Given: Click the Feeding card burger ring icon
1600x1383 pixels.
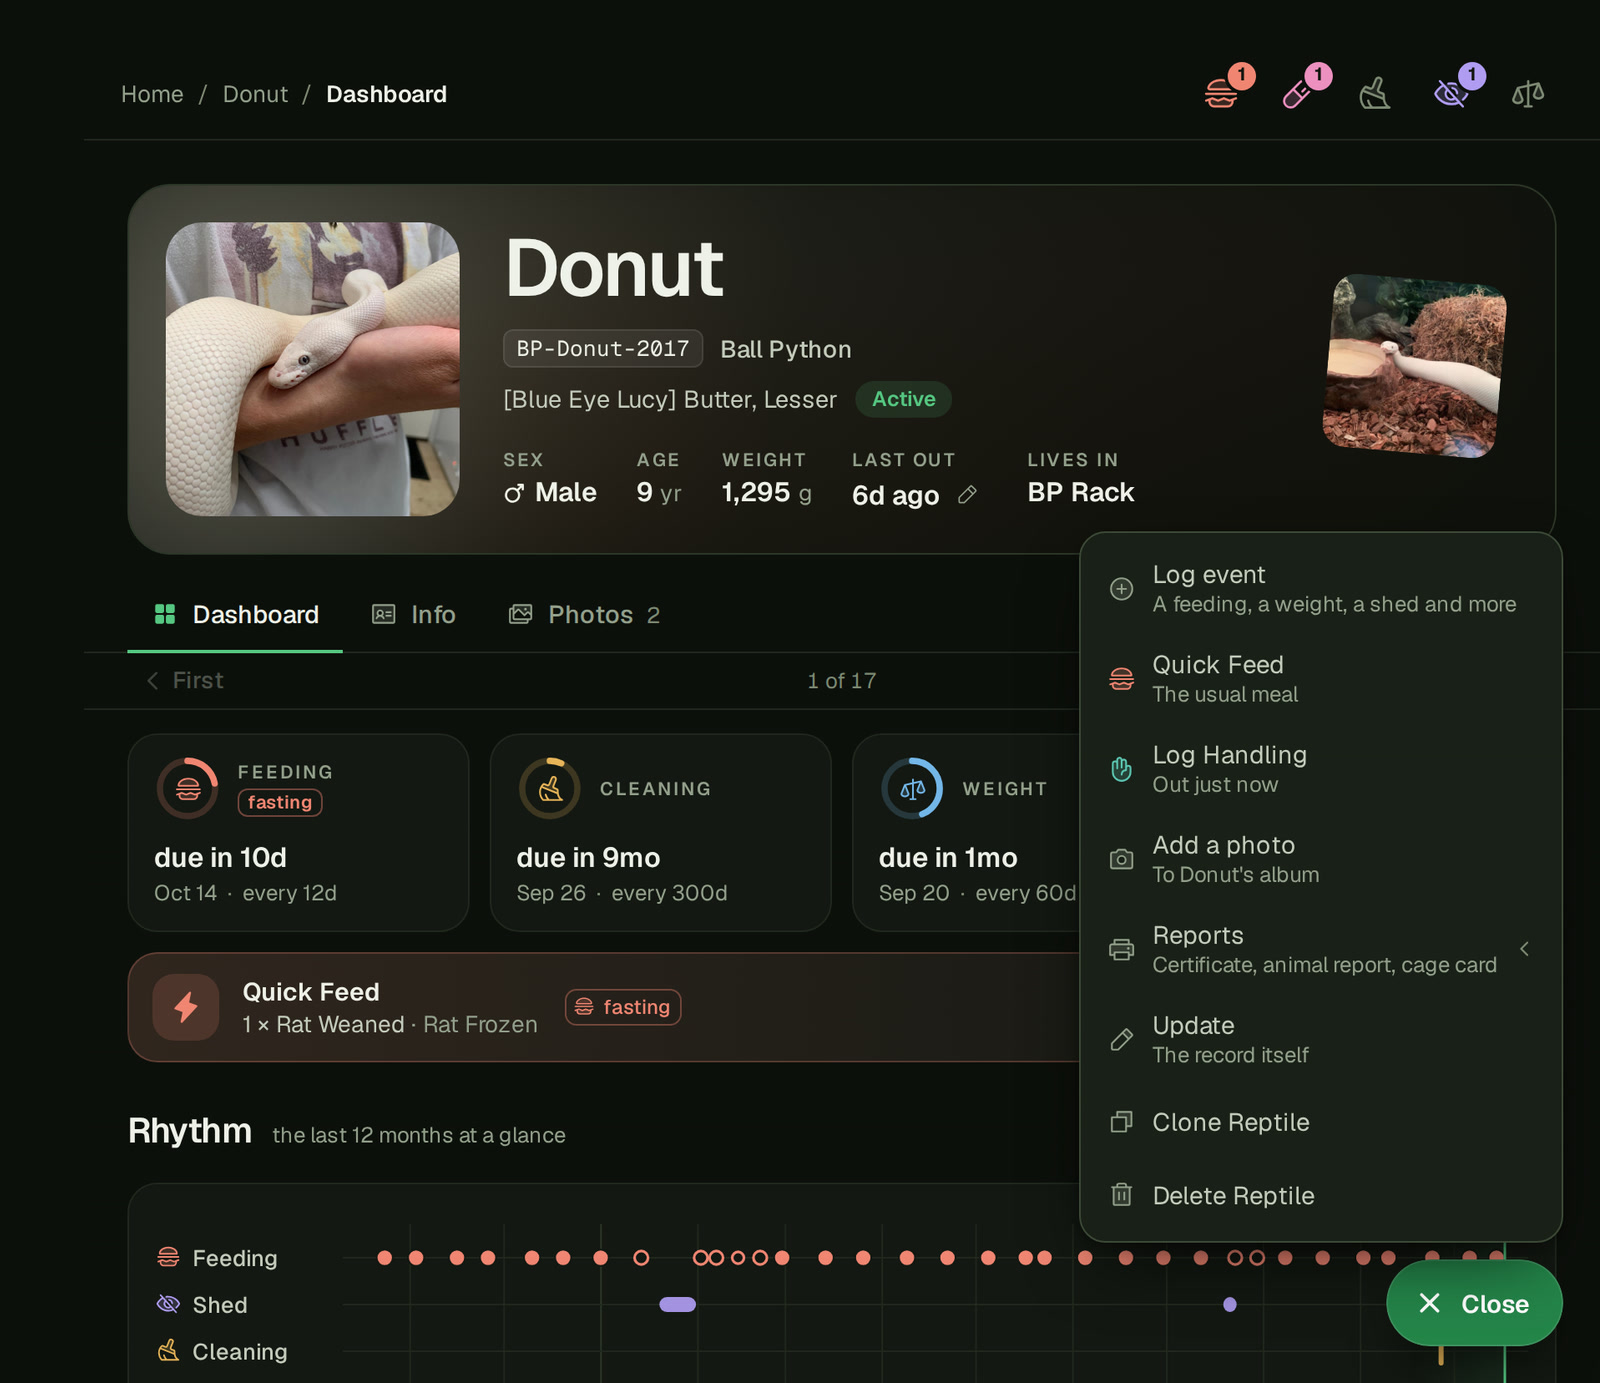Looking at the screenshot, I should (x=188, y=788).
